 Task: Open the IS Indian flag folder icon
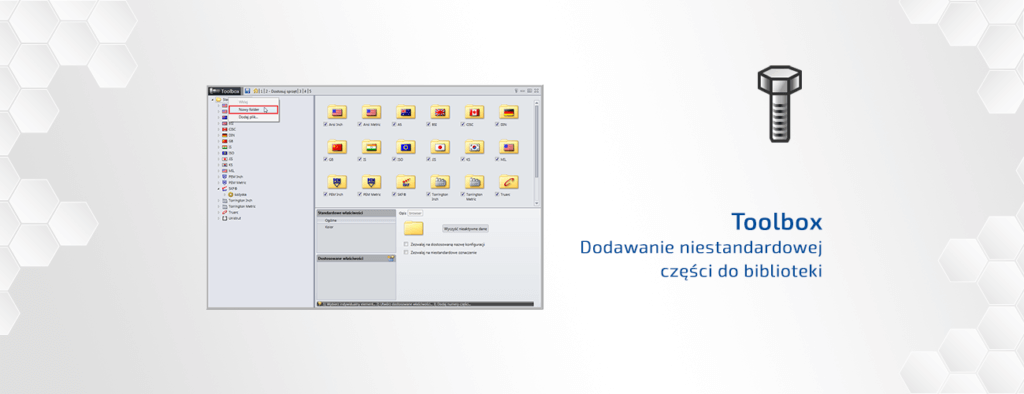372,147
